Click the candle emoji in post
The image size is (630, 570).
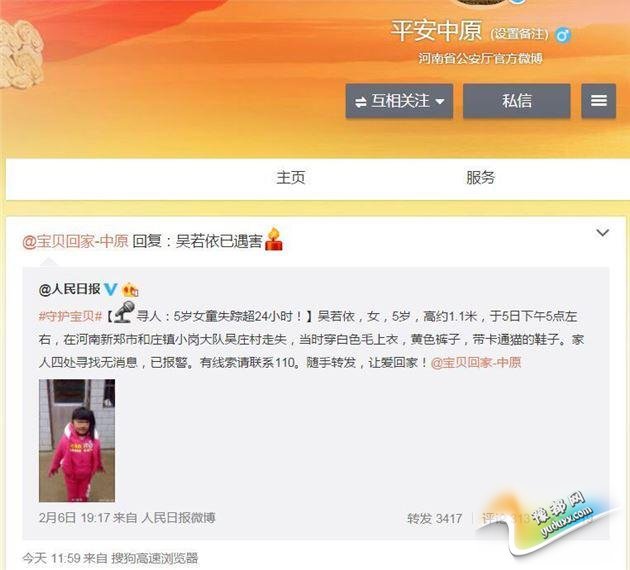coord(274,239)
